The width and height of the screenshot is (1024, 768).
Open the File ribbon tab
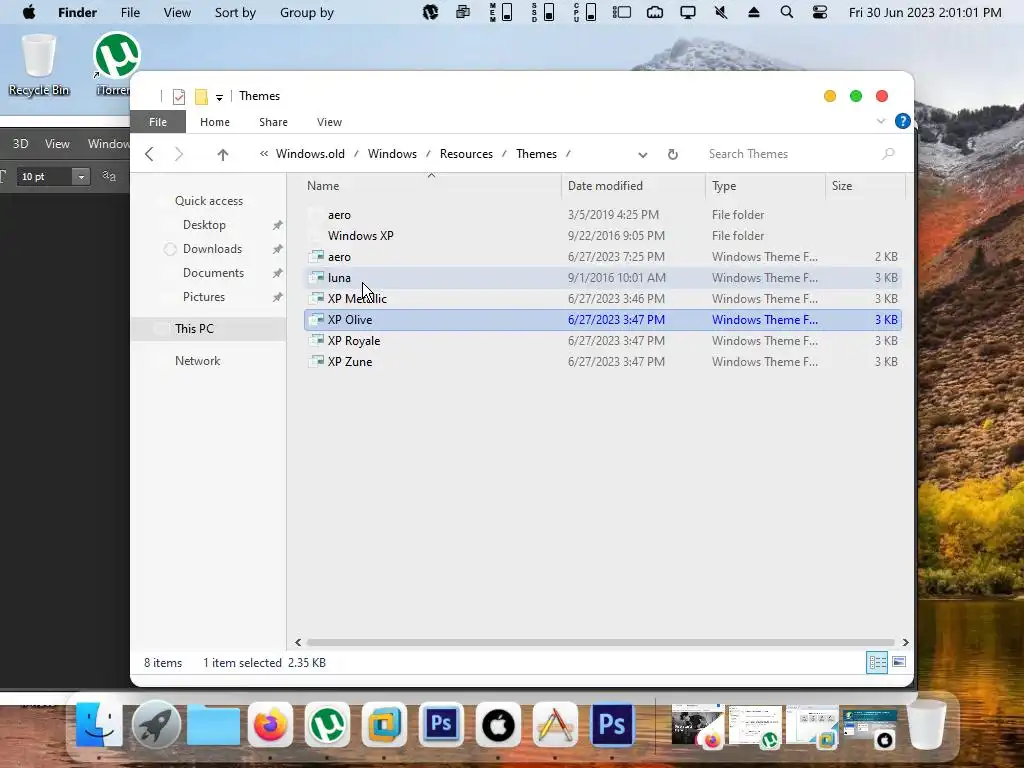click(x=158, y=122)
